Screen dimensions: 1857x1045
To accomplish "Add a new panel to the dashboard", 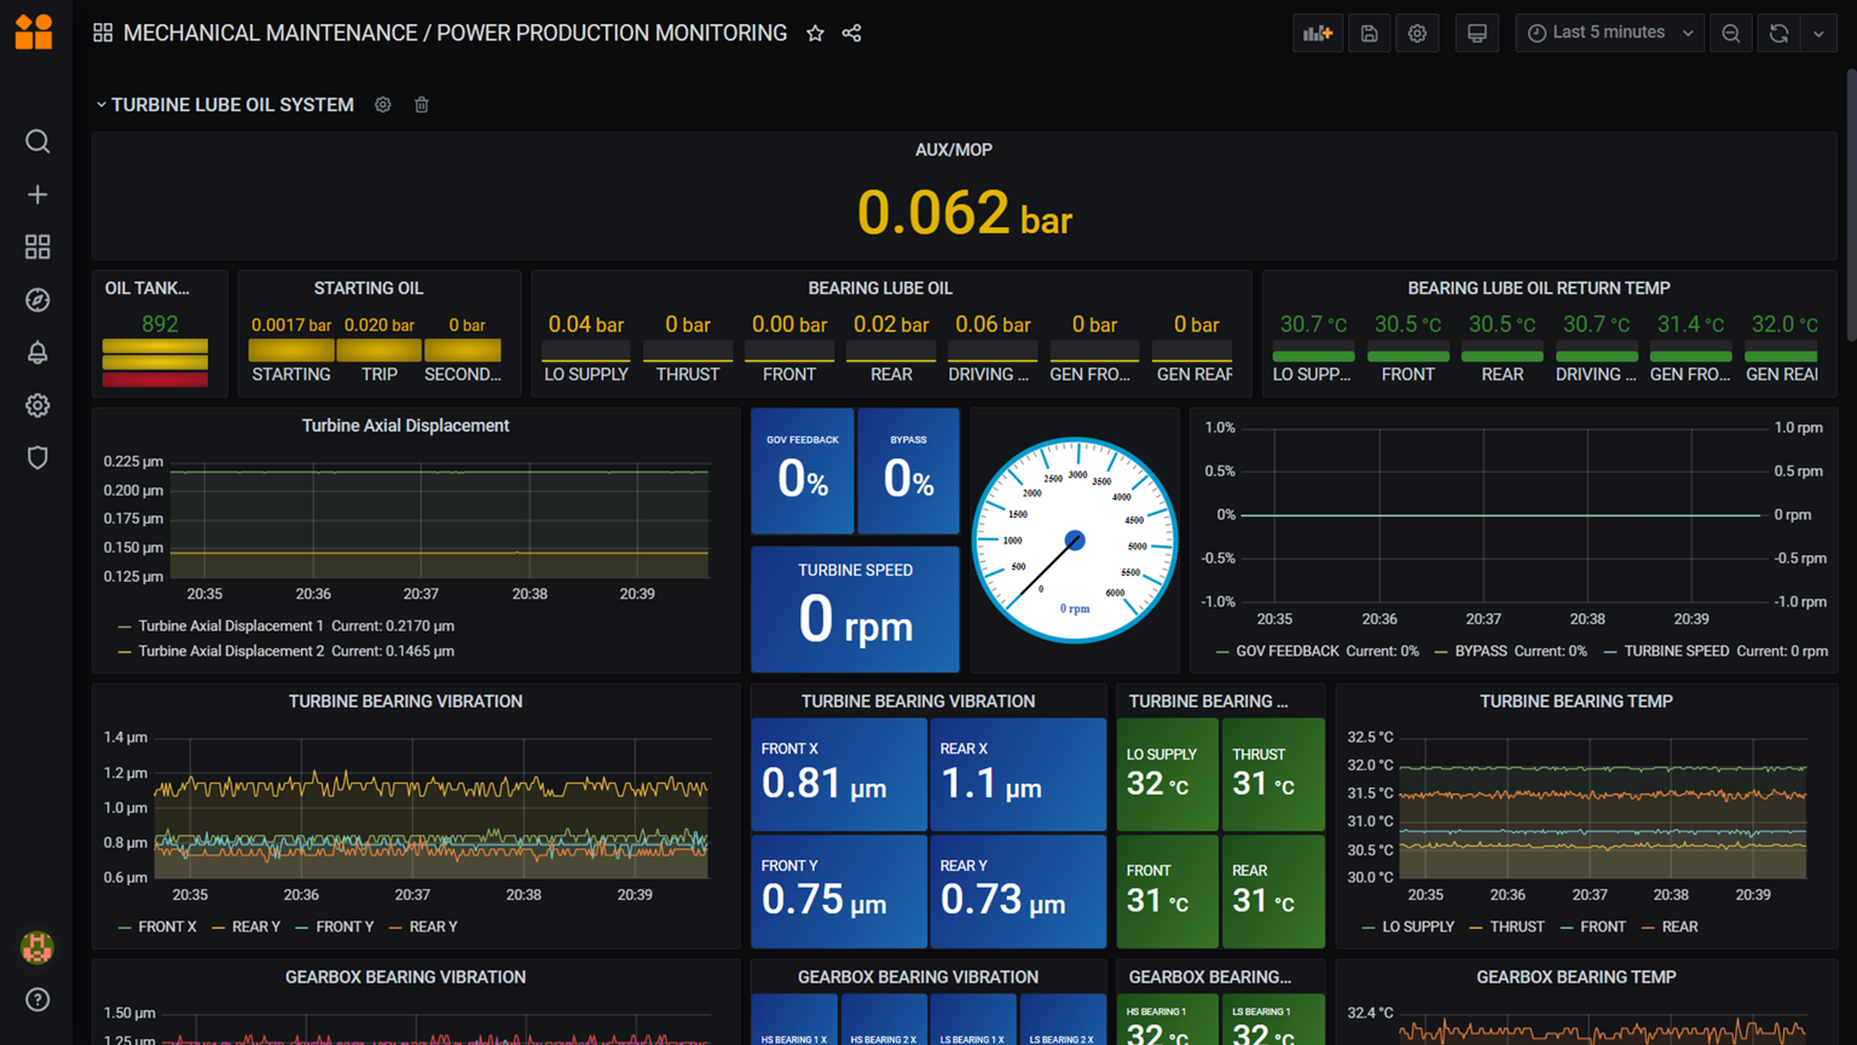I will pos(1317,32).
